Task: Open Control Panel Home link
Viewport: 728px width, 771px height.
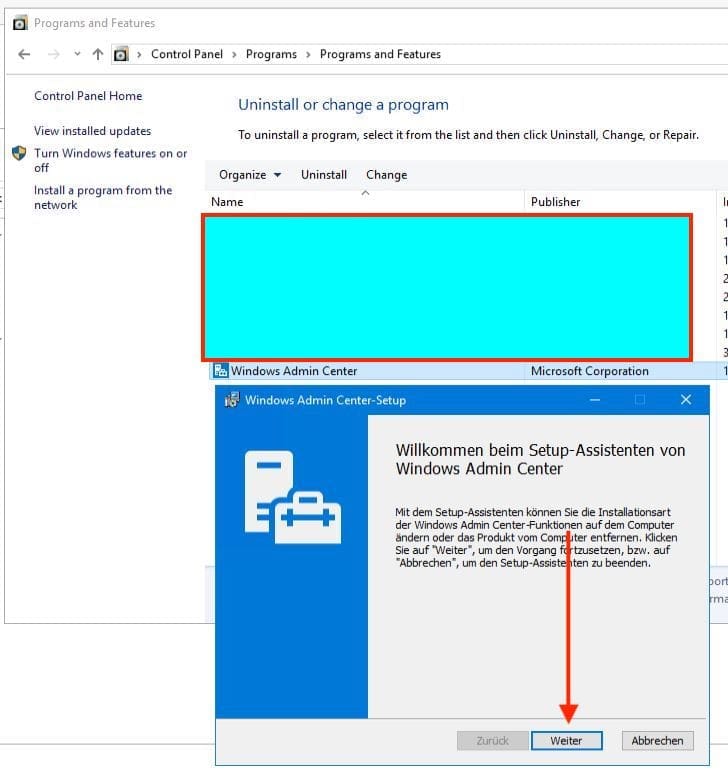Action: 88,96
